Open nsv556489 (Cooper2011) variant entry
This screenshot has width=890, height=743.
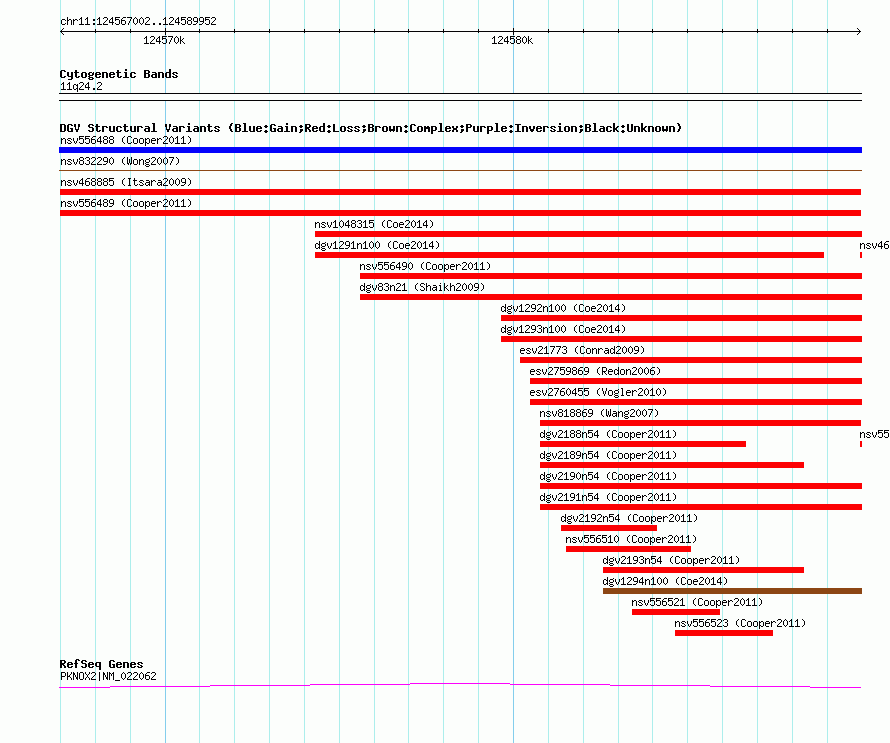pos(126,203)
